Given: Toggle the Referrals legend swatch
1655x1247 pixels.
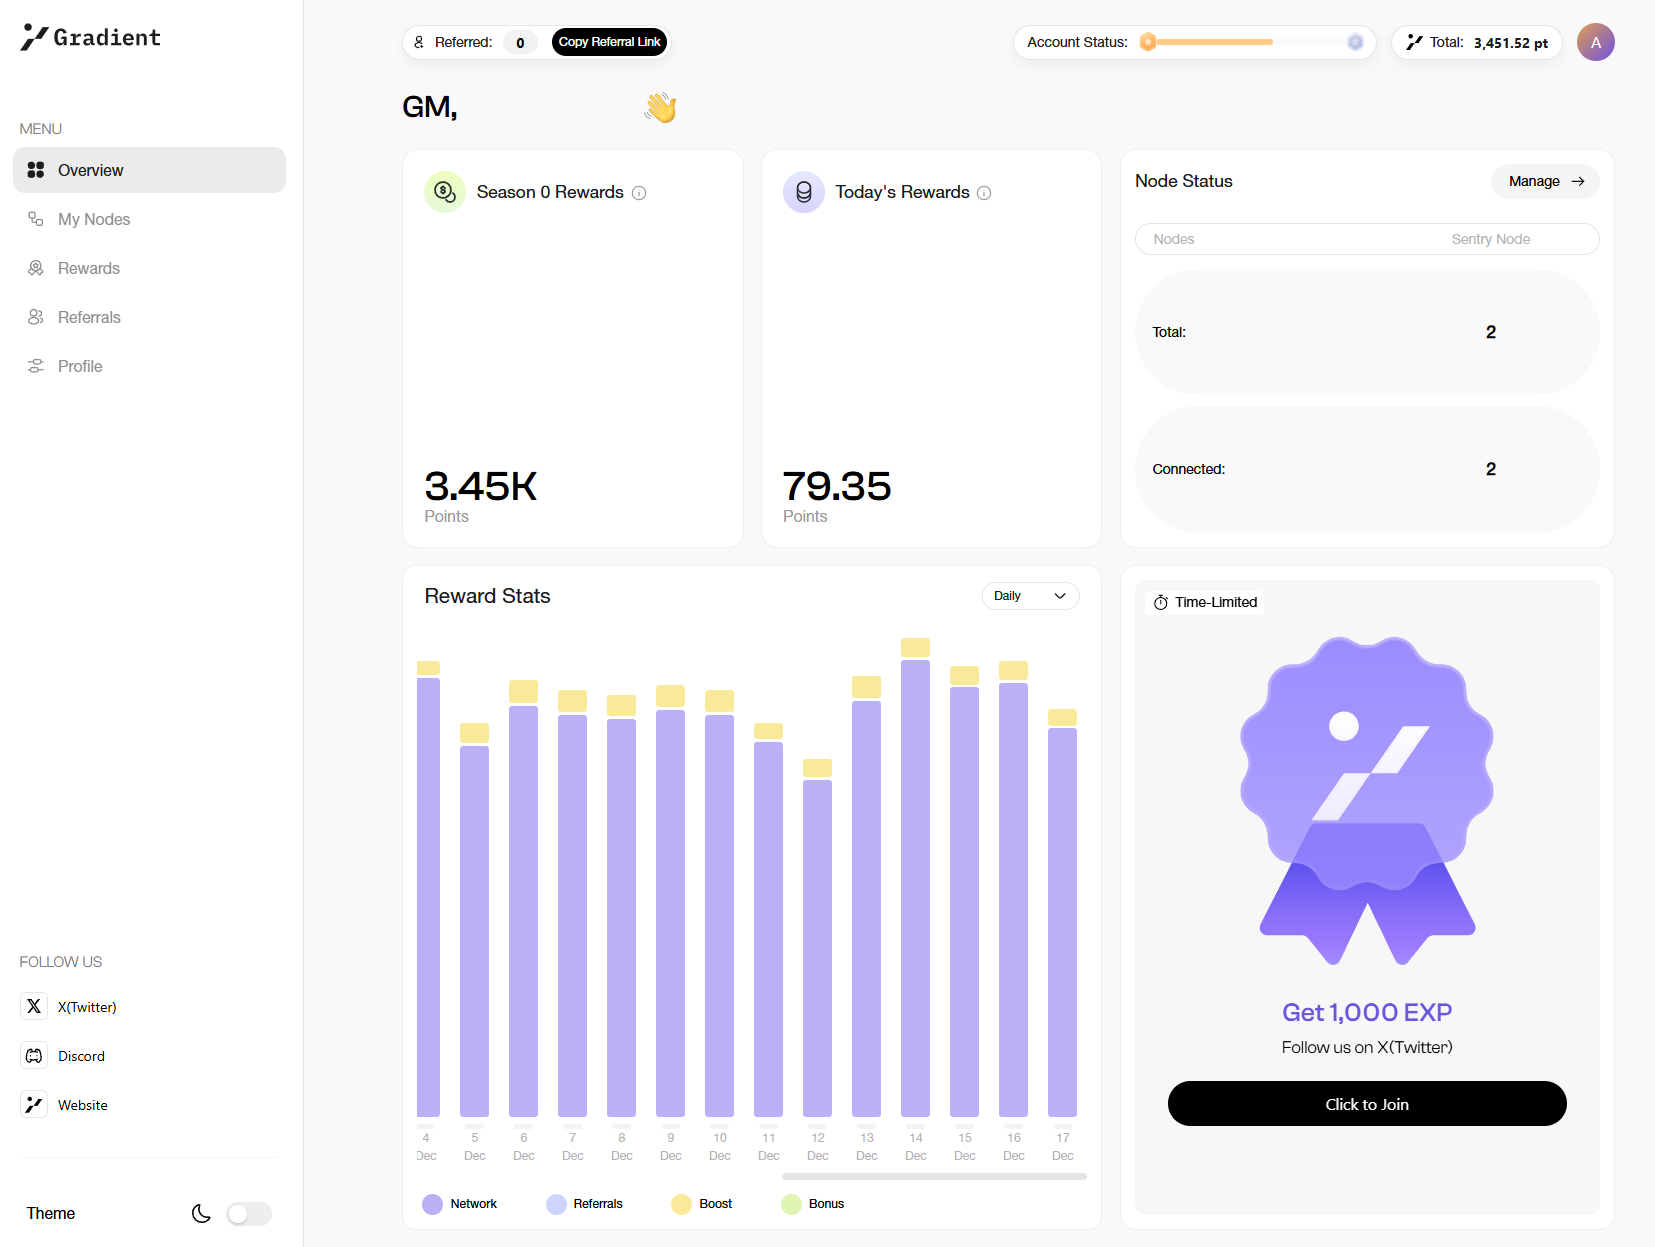Looking at the screenshot, I should (x=556, y=1204).
